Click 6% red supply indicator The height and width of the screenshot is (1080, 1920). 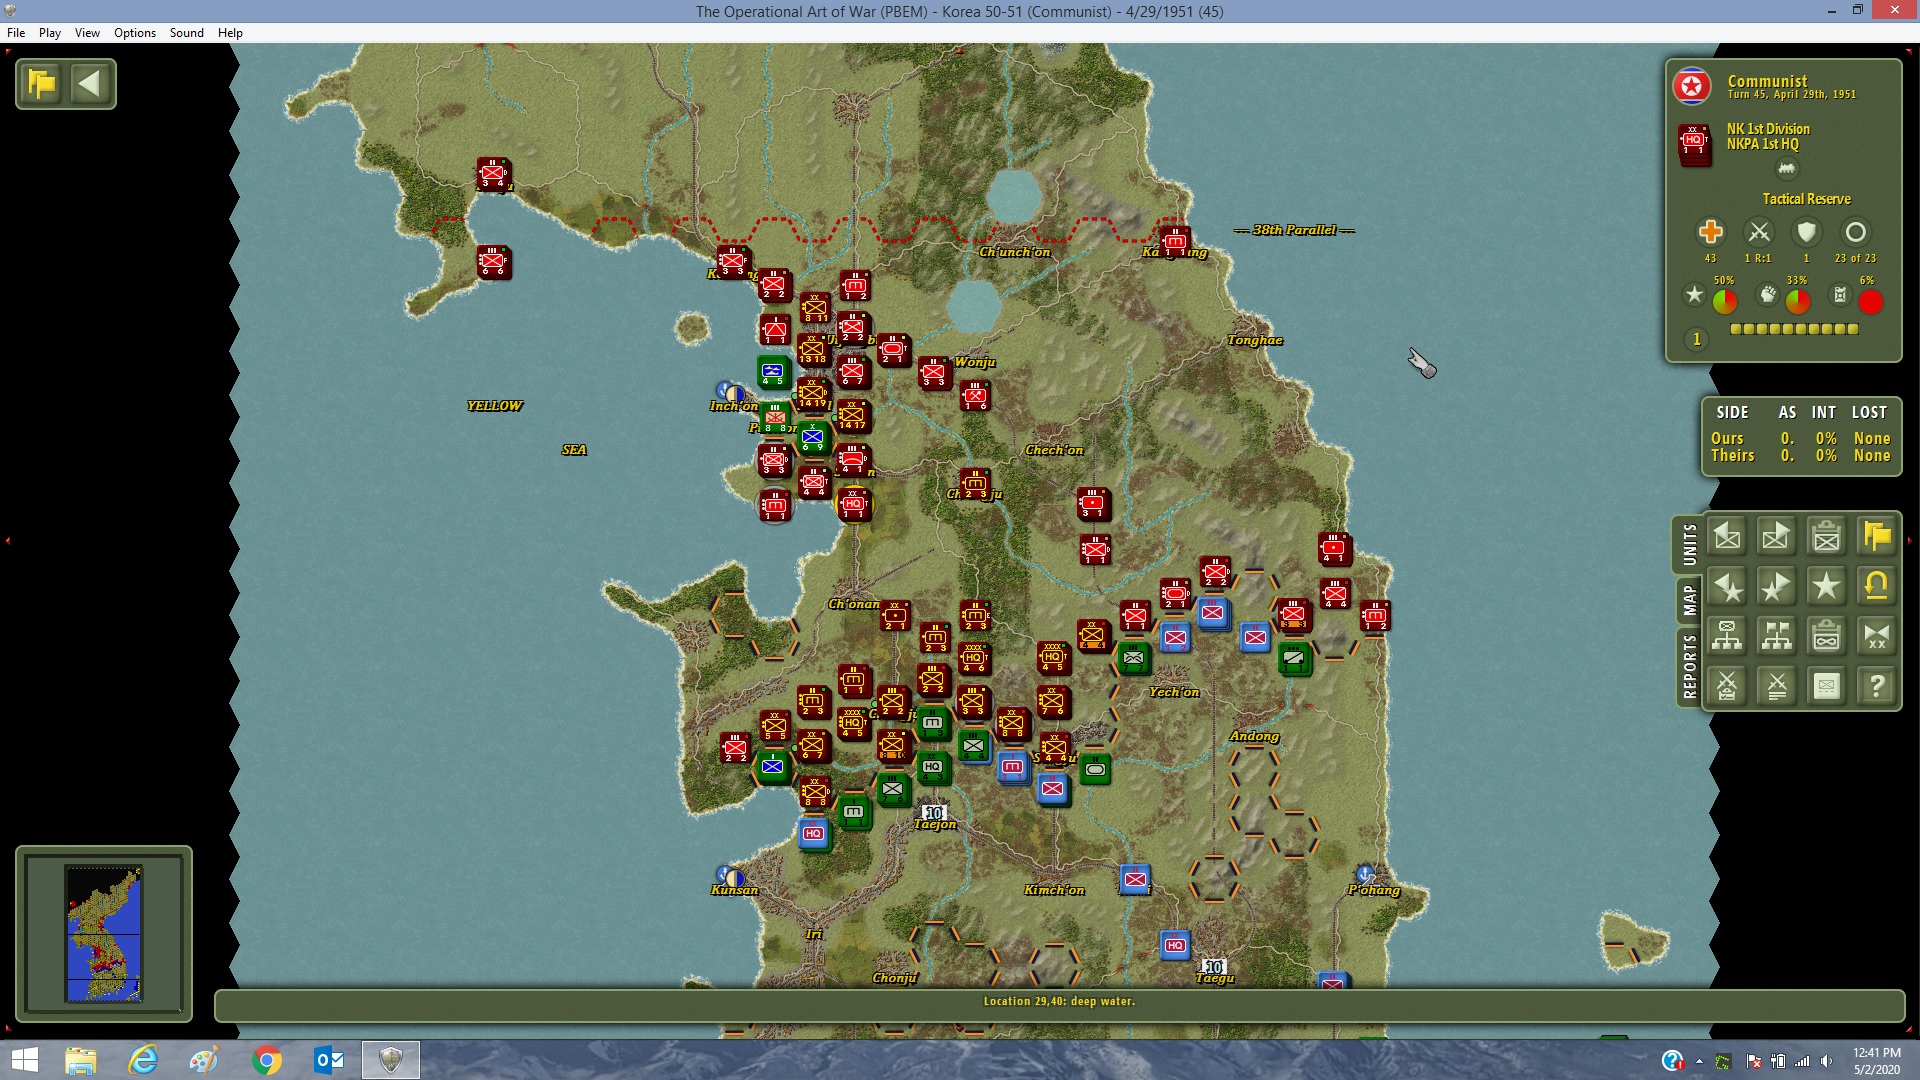pyautogui.click(x=1870, y=301)
